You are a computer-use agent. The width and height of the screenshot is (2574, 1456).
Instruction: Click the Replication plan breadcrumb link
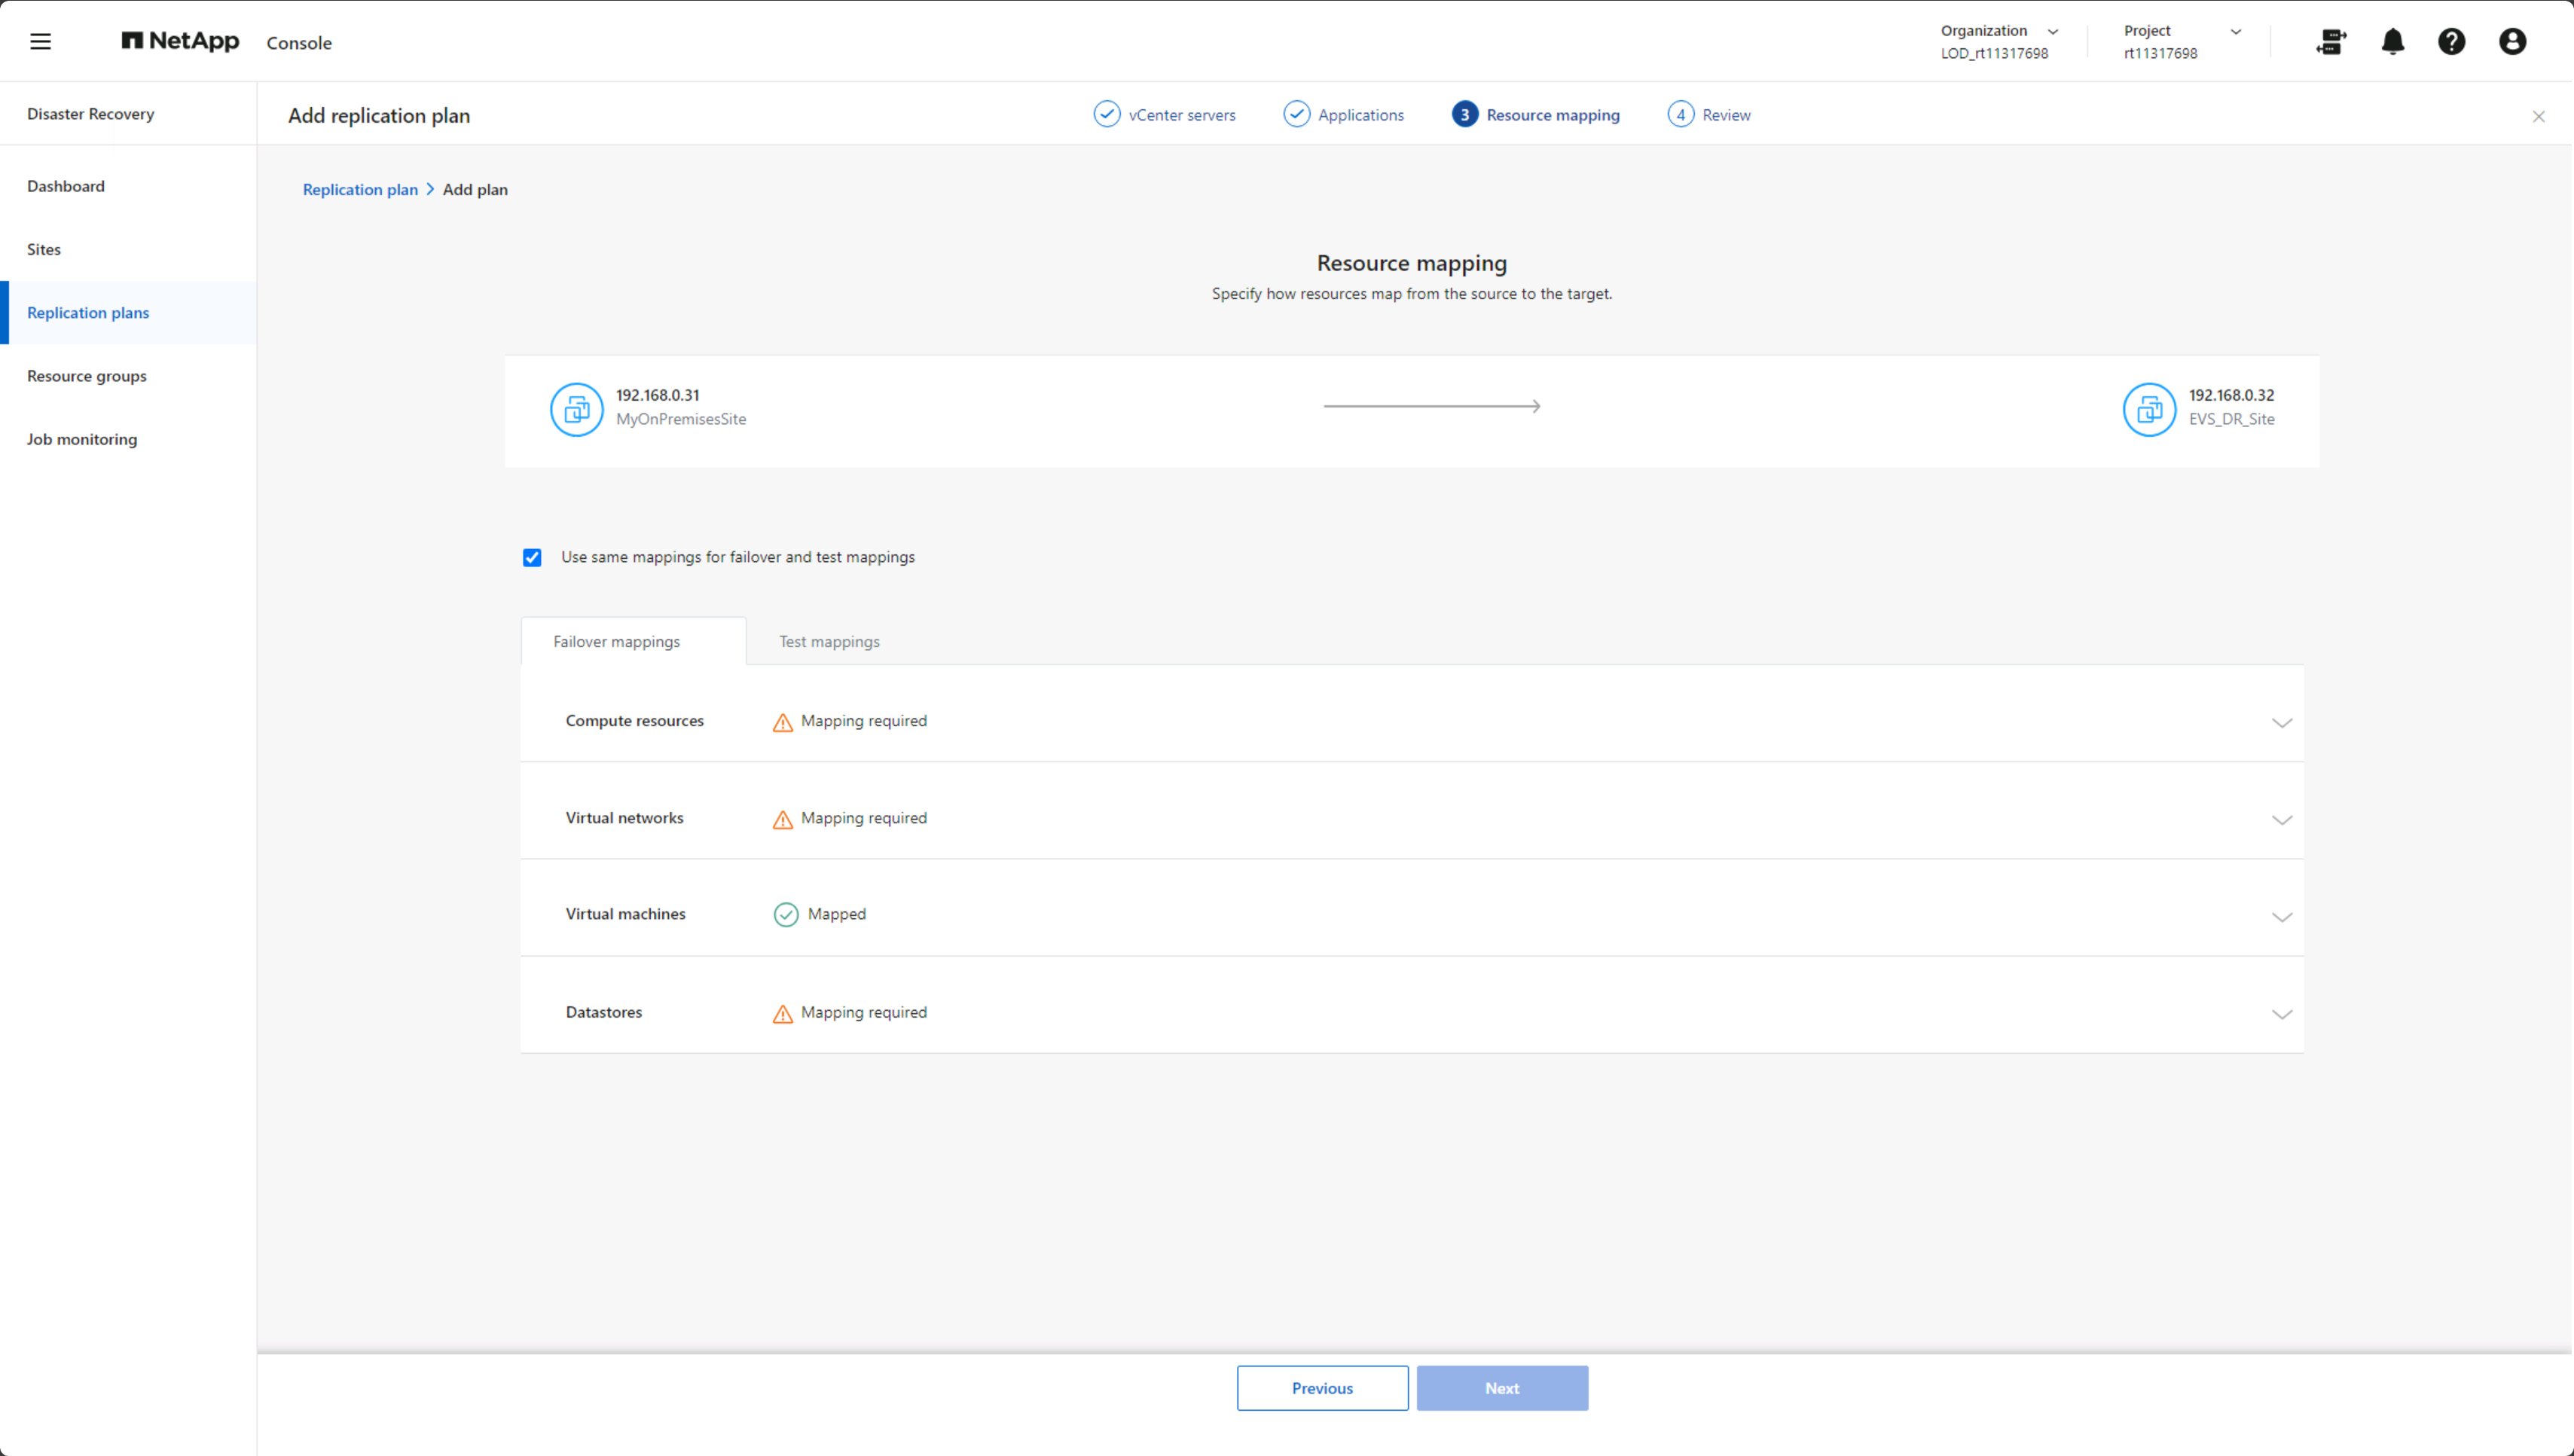coord(360,190)
